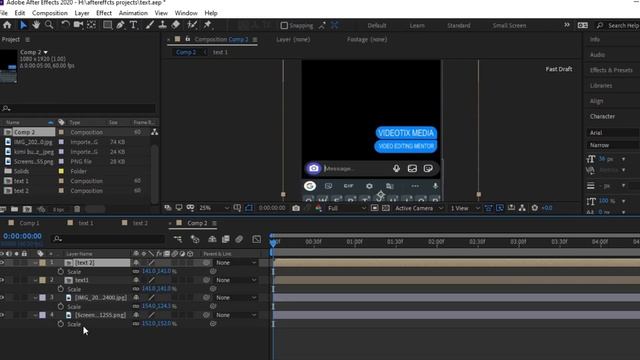Open the Align panel
Image resolution: width=640 pixels, height=360 pixels.
tap(596, 101)
